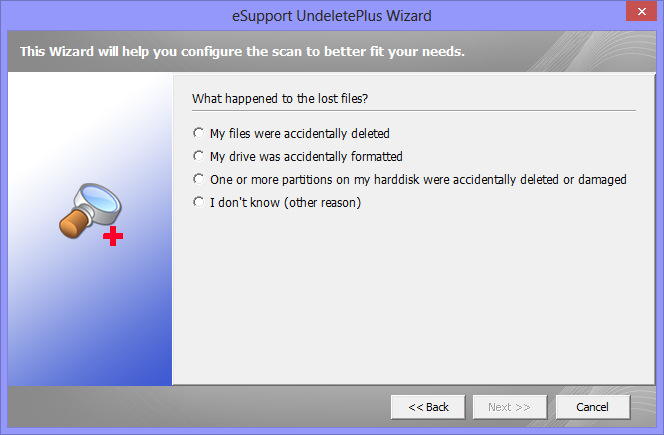The height and width of the screenshot is (435, 664).
Task: Click the "My files were accidentally deleted" label text
Action: [x=299, y=133]
